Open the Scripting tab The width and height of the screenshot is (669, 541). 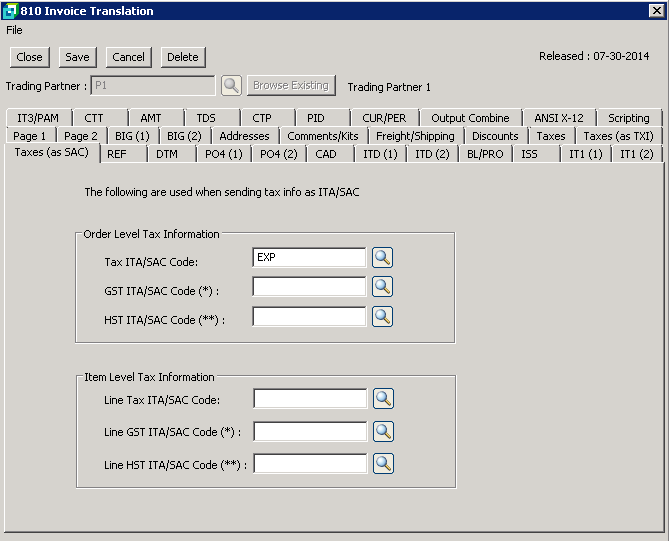coord(628,118)
